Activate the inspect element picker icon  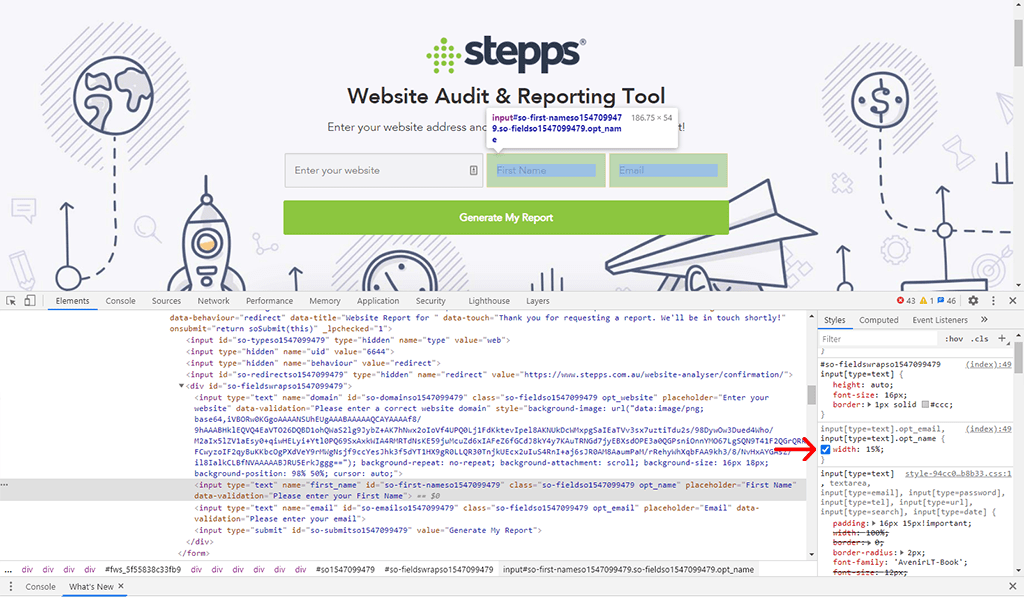11,300
